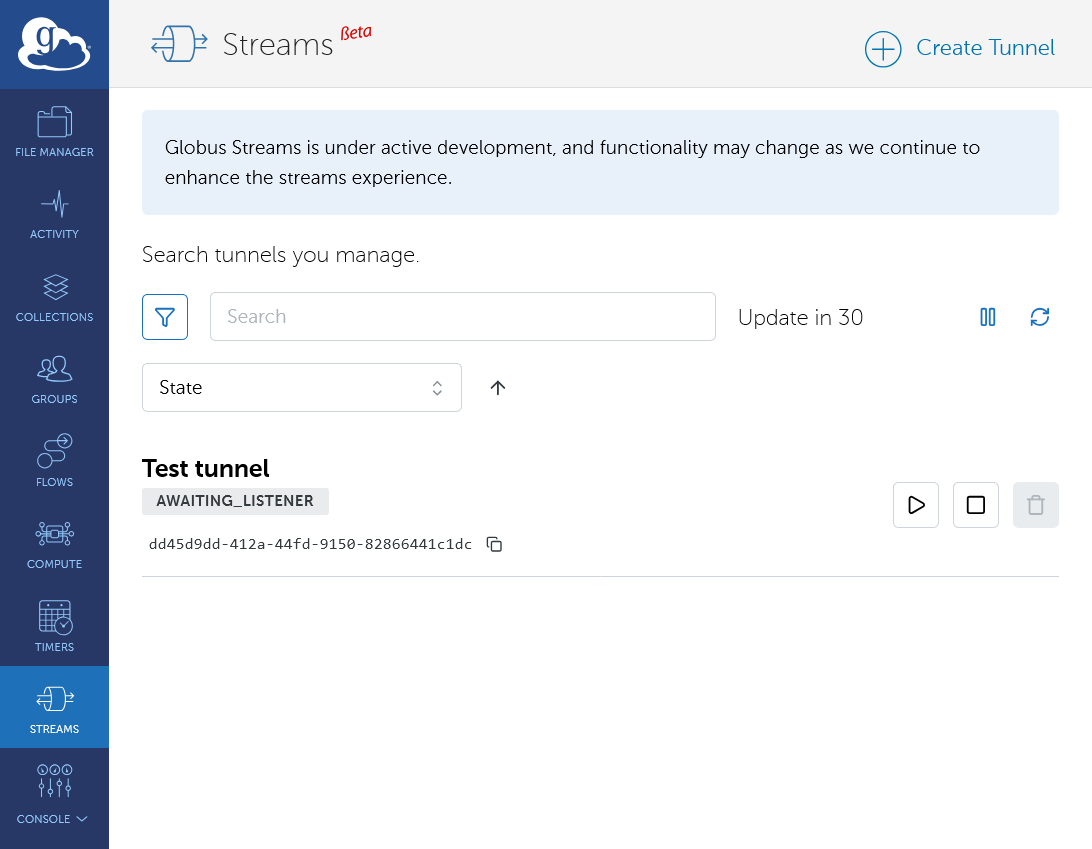Focus the tunnel Search field
Screen dimensions: 1092x849
462,317
